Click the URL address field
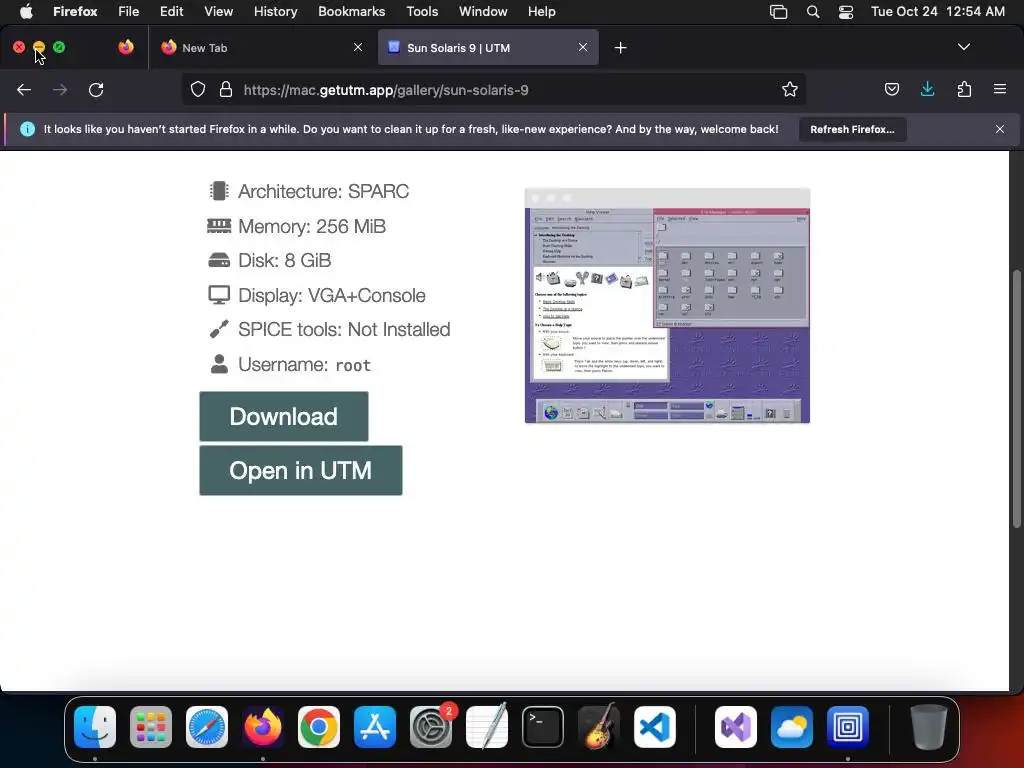 point(493,90)
